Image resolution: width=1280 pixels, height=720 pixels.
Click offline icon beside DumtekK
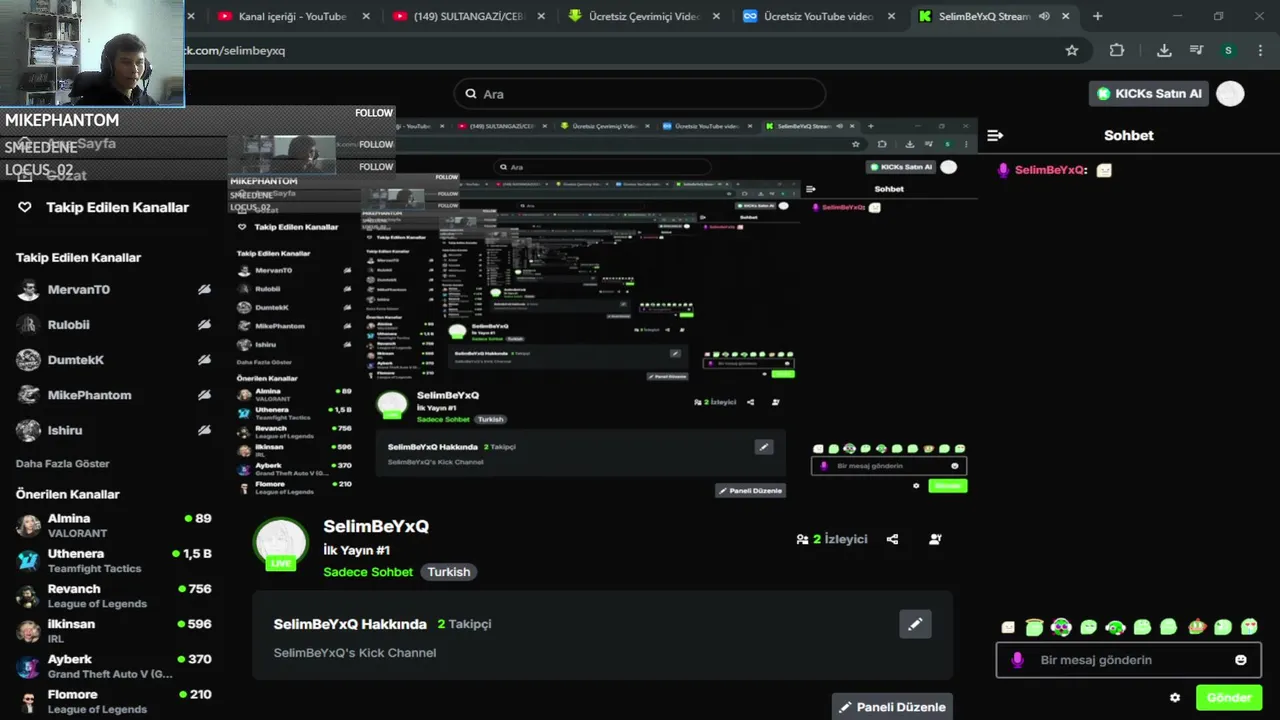(x=204, y=360)
